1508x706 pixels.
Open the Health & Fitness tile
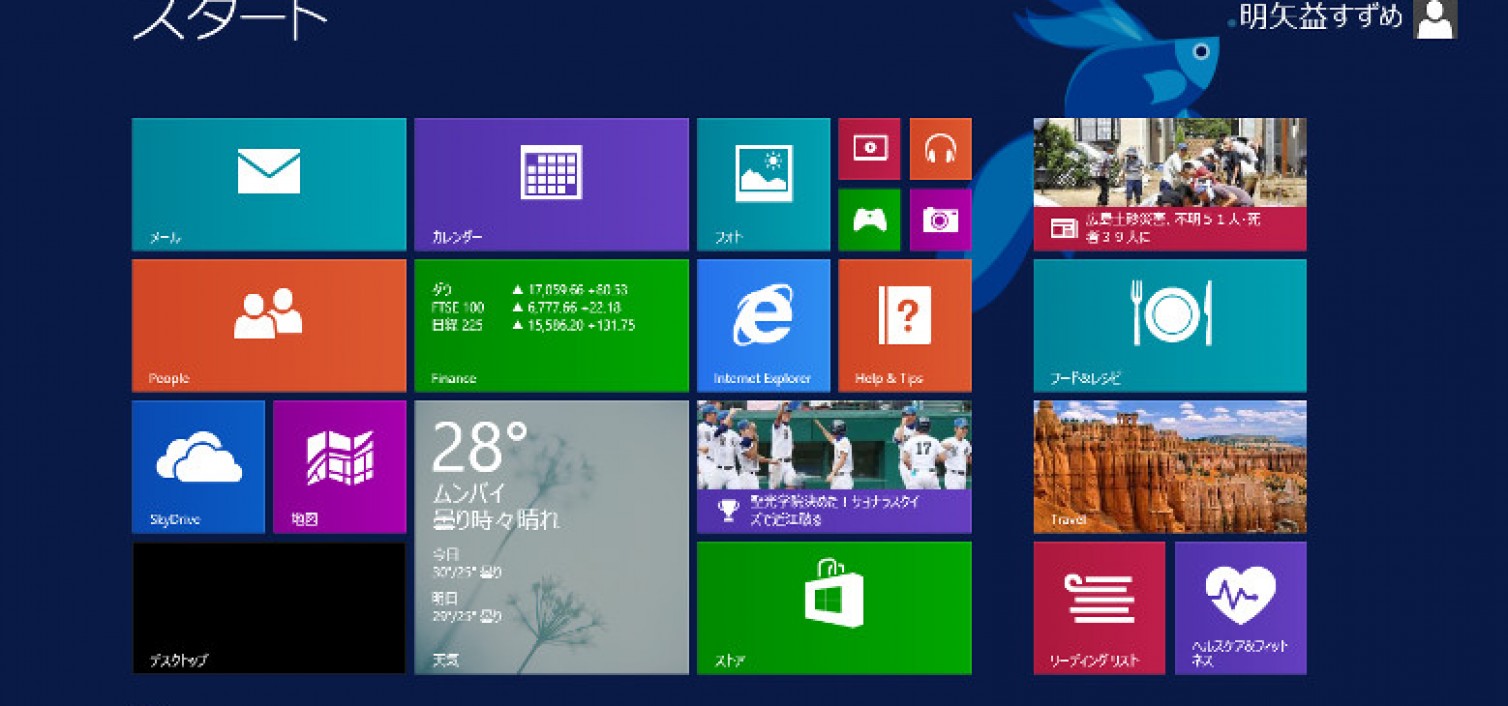pos(1241,608)
